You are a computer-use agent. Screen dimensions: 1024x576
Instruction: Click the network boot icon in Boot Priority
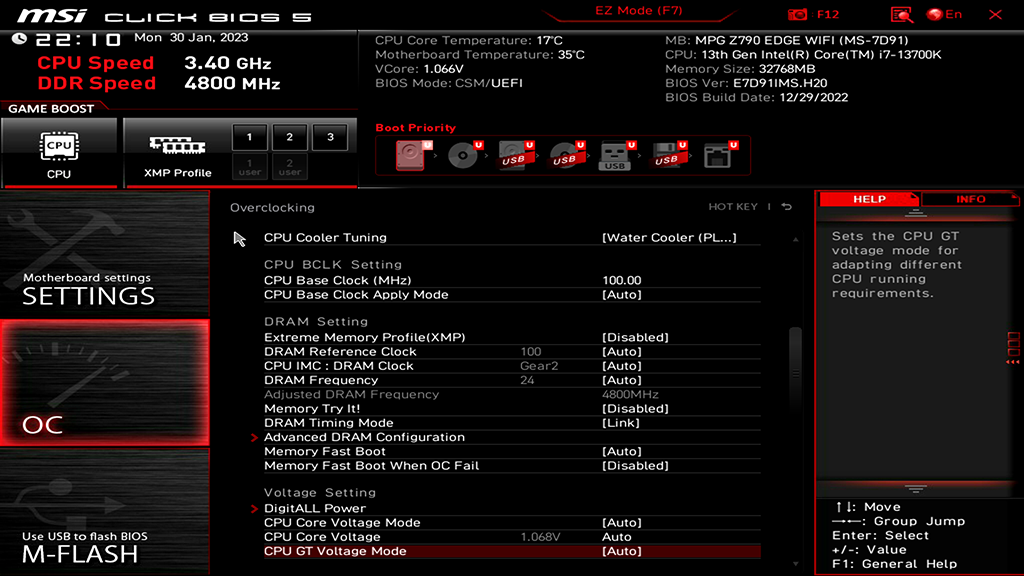[x=716, y=153]
